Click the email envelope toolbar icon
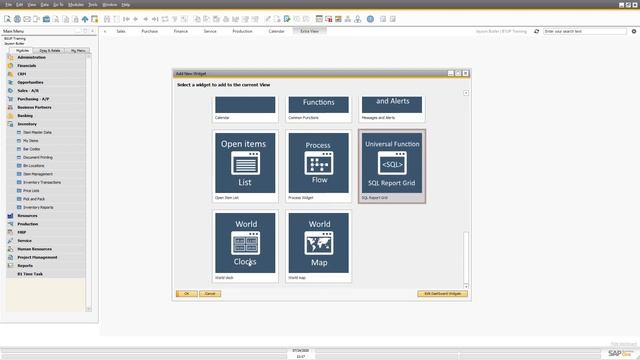Viewport: 640px width, 360px height. [27, 19]
